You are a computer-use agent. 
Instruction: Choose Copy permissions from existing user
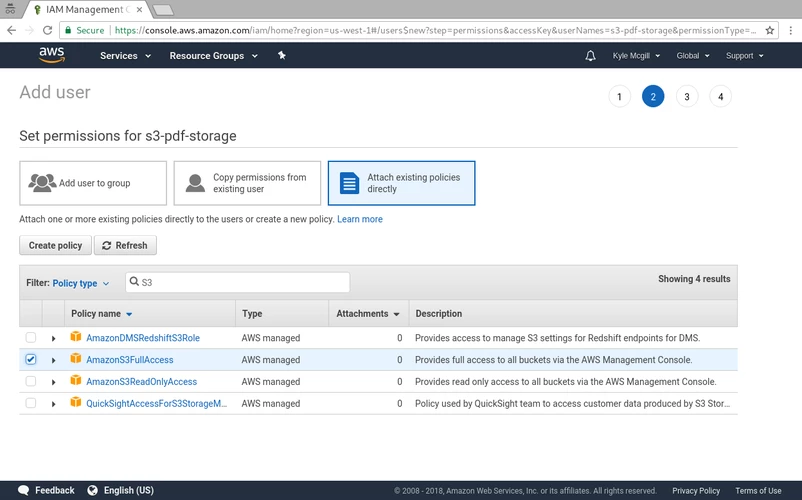247,183
